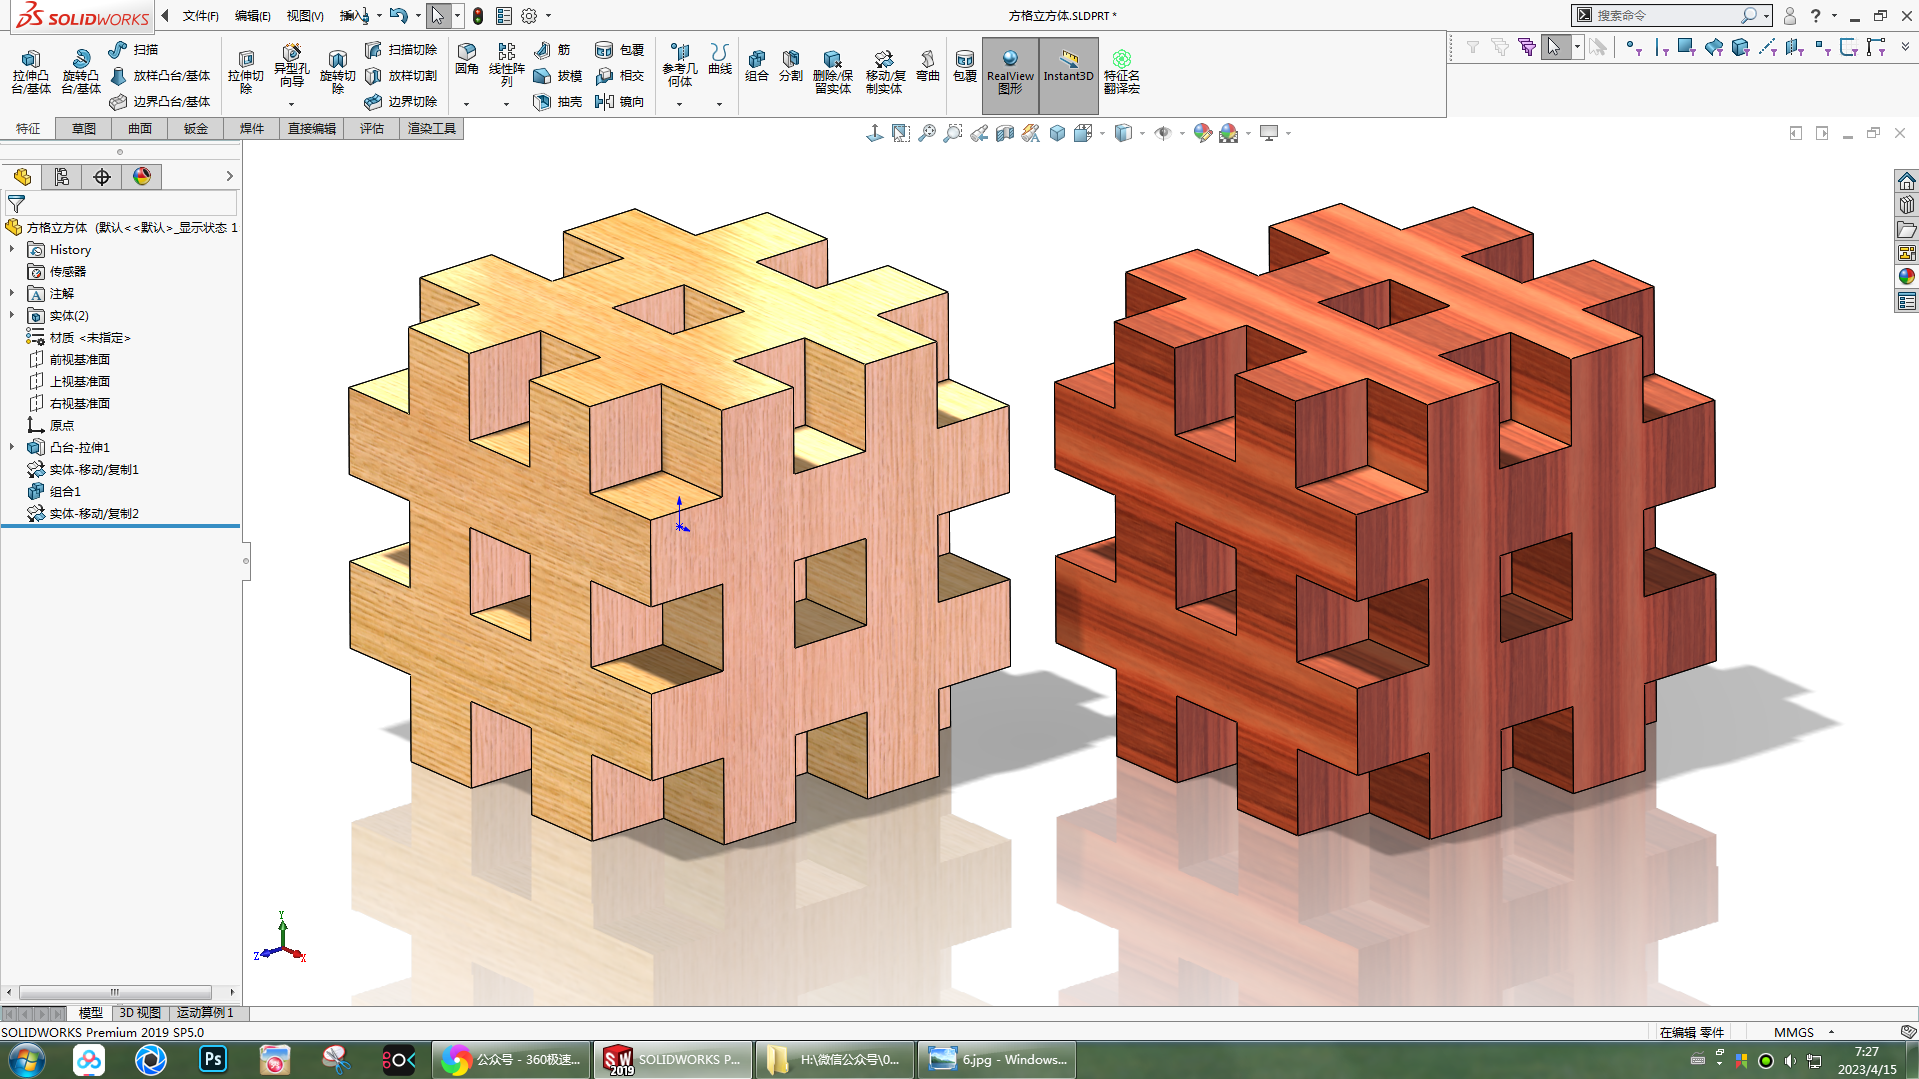Switch to DimXpertManager tab icon
This screenshot has width=1919, height=1079.
(x=102, y=177)
